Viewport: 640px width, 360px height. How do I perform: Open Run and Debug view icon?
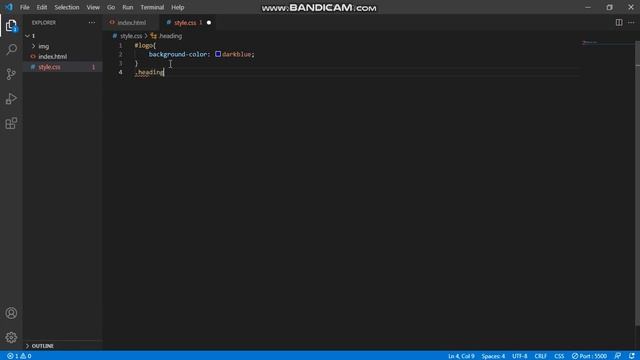[11, 99]
